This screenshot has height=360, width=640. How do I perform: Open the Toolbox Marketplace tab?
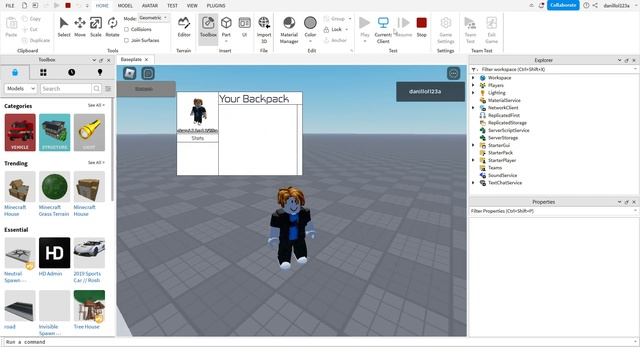pyautogui.click(x=15, y=72)
